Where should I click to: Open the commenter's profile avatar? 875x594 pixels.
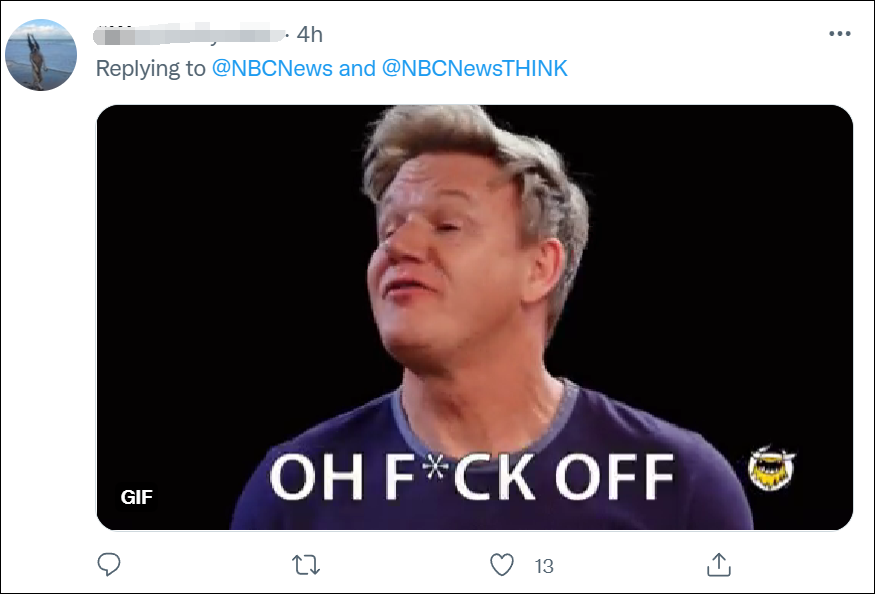(41, 55)
